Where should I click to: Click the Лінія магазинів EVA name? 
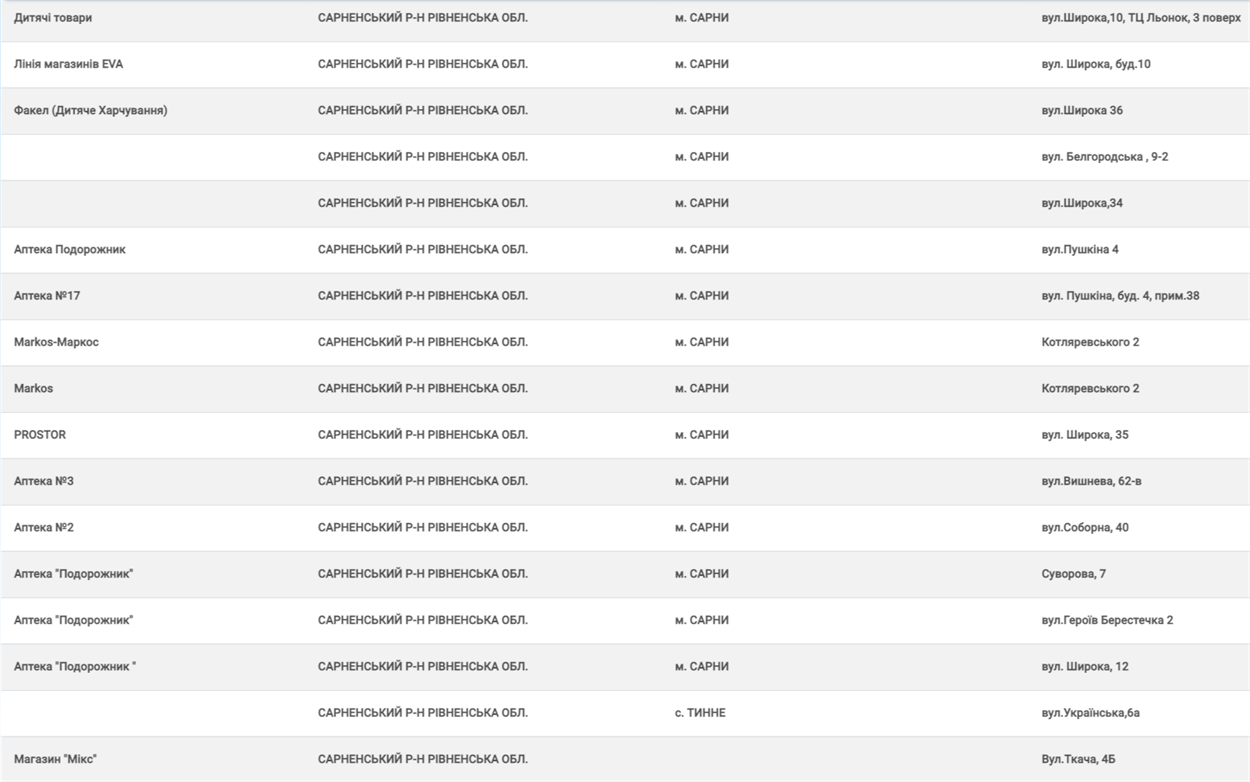(68, 64)
